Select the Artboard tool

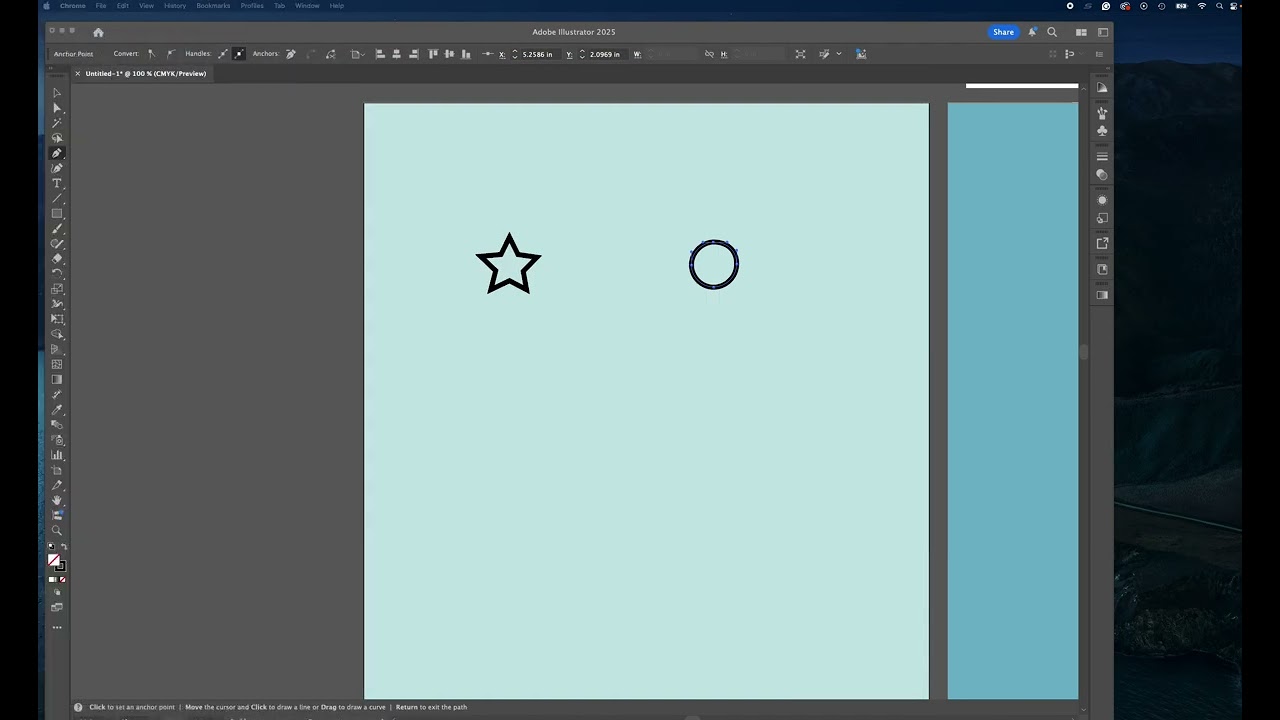pyautogui.click(x=57, y=470)
